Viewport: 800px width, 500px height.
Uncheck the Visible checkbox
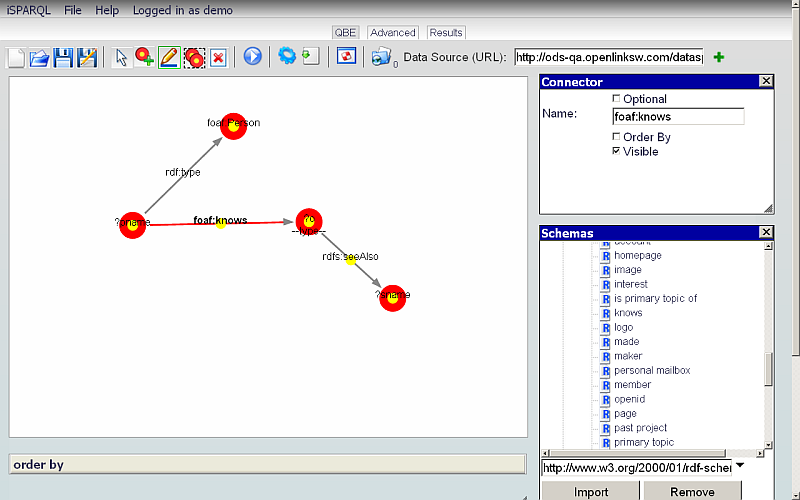pos(616,151)
